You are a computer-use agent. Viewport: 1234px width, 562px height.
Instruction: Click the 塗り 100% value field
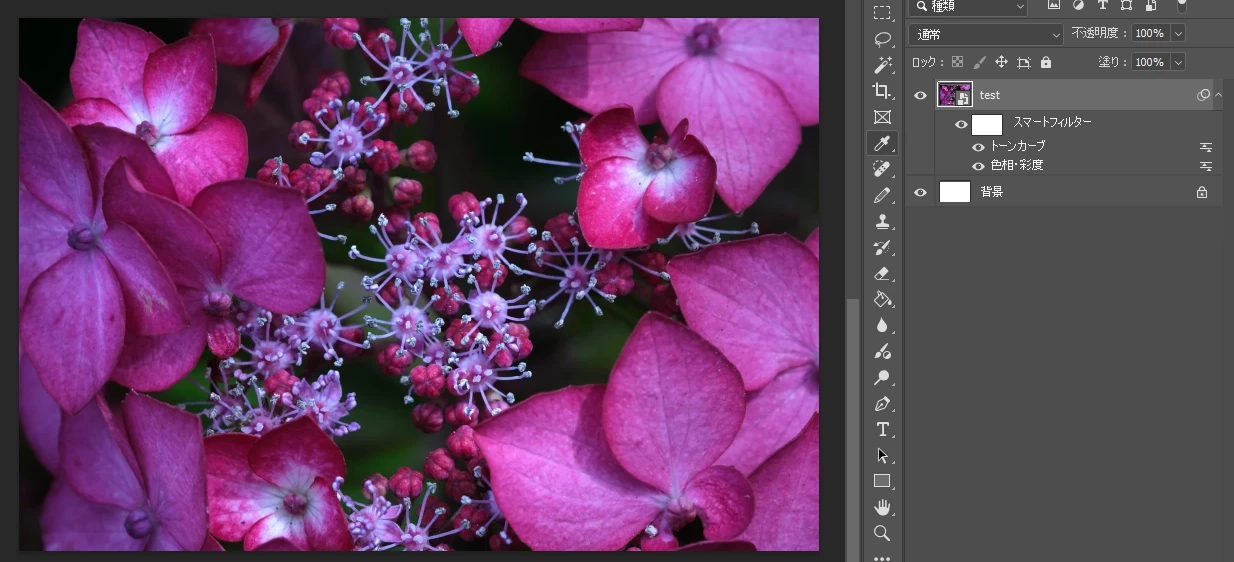(1151, 62)
